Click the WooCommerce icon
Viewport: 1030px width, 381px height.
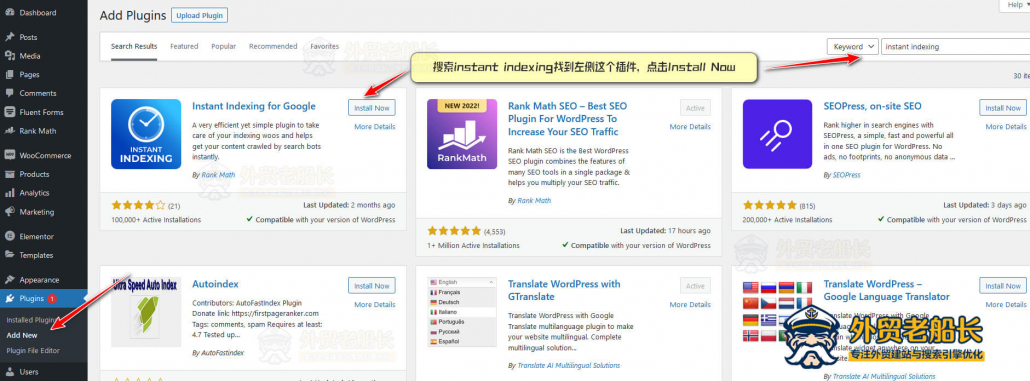[10, 156]
